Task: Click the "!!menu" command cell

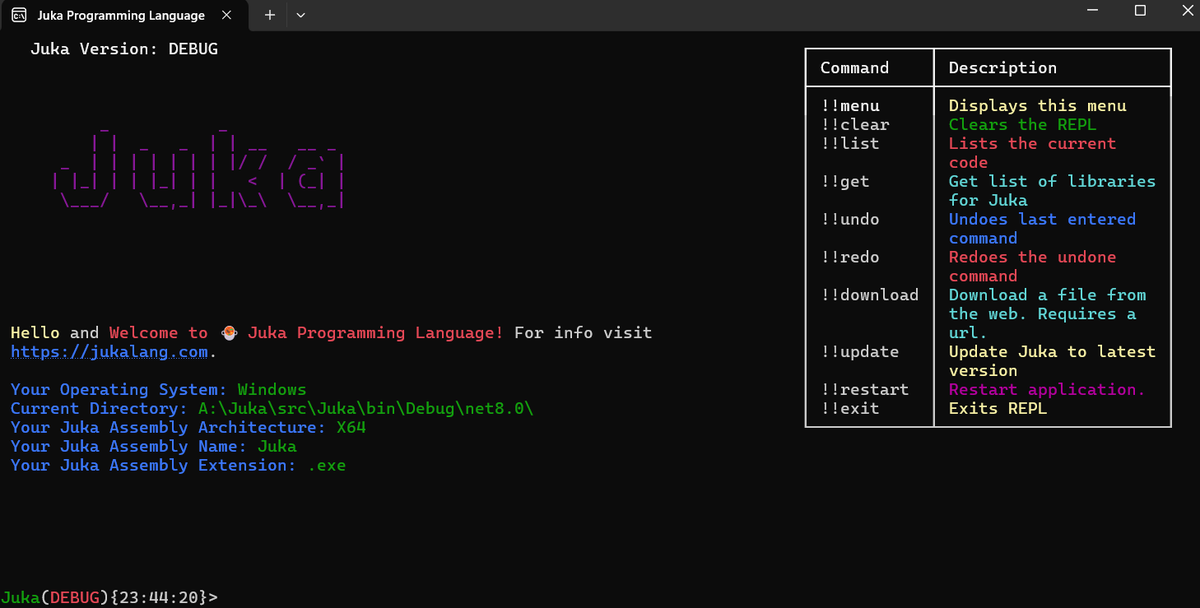Action: (850, 106)
